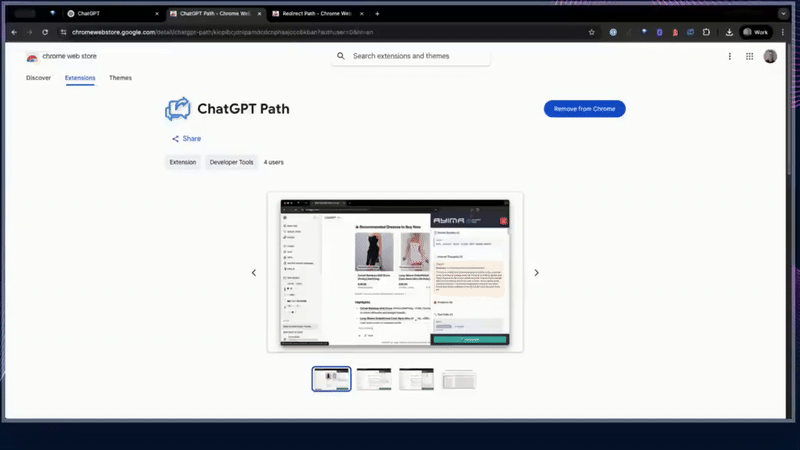Open the Google apps grid
800x450 pixels.
749,56
